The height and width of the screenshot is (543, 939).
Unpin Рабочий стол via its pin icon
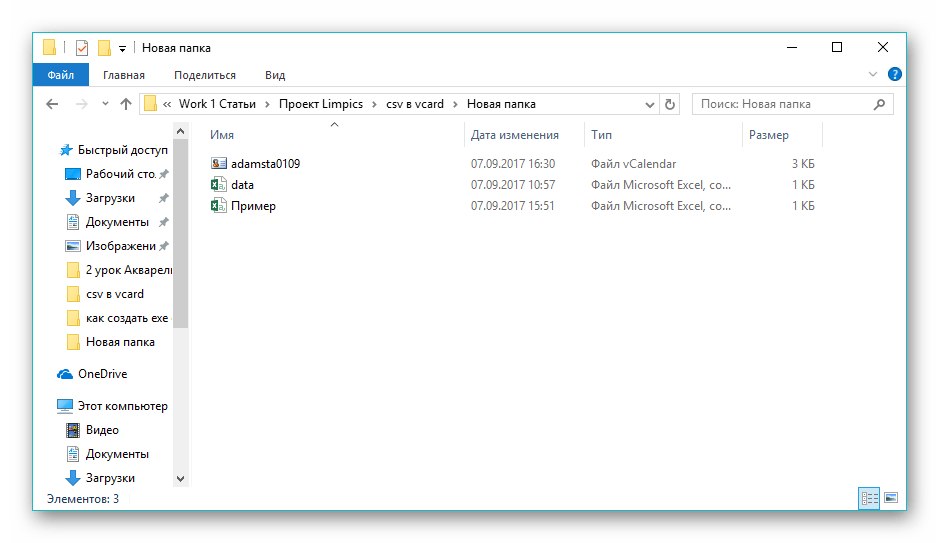pyautogui.click(x=163, y=174)
